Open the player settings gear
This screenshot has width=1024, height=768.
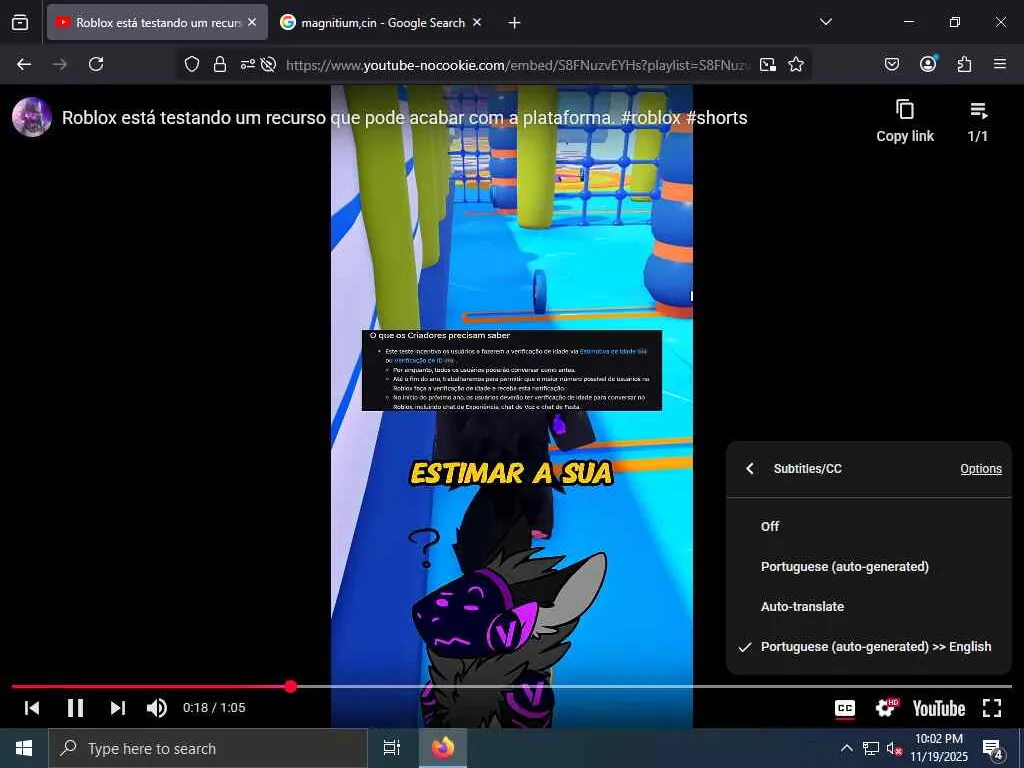coord(886,708)
